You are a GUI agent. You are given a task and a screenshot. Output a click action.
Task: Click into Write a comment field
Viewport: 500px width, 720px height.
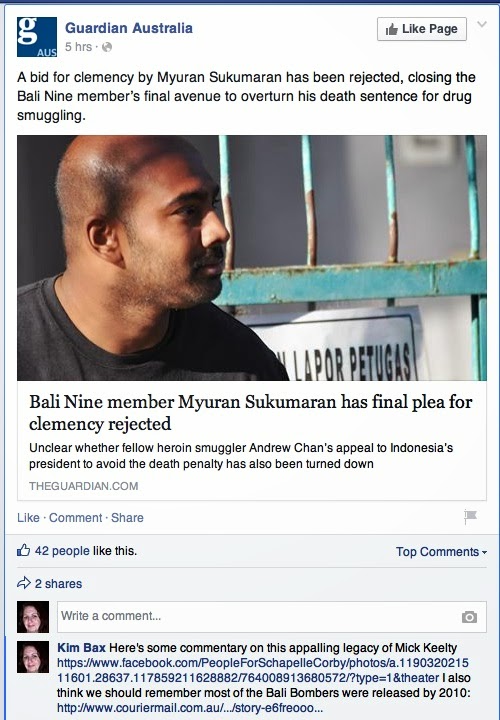click(x=271, y=617)
